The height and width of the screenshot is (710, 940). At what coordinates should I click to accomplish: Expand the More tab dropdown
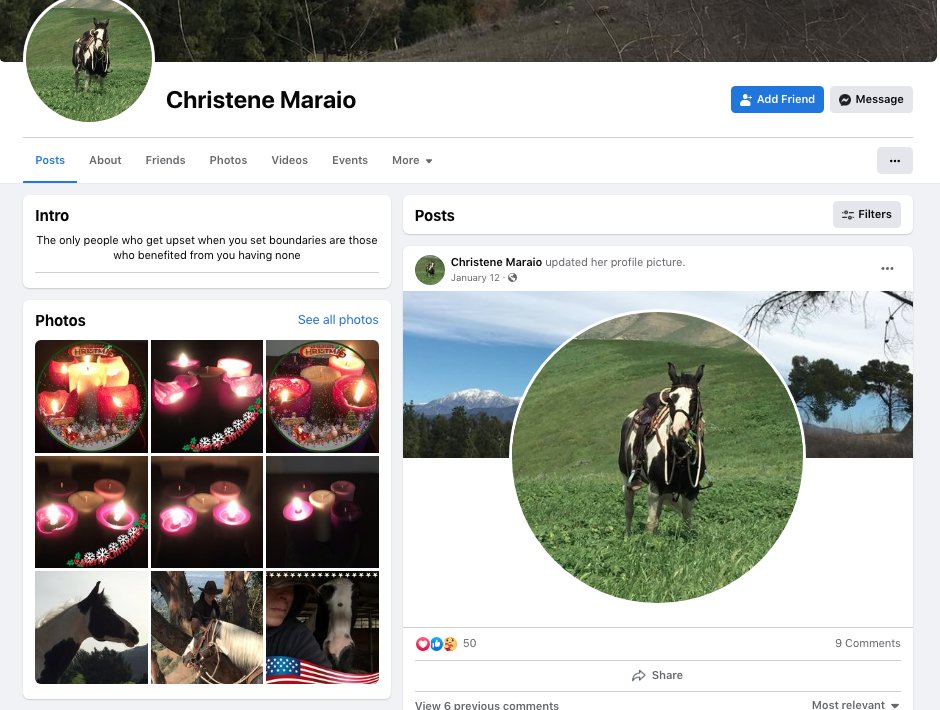[412, 161]
